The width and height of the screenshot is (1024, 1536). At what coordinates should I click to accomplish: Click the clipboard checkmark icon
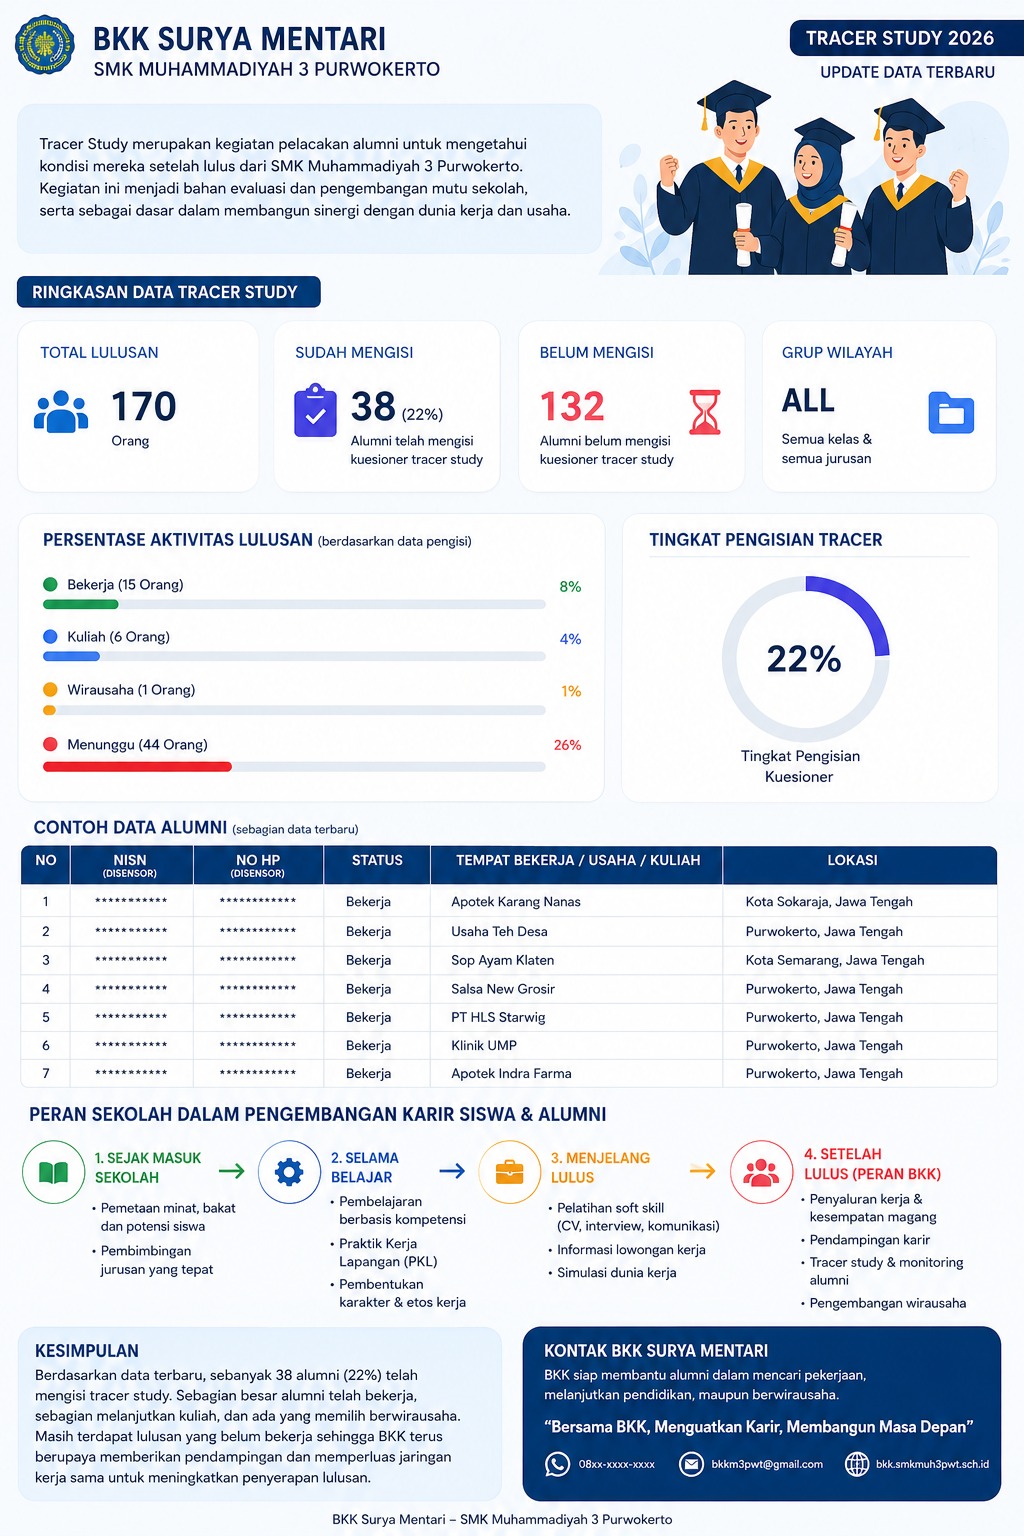click(x=315, y=410)
